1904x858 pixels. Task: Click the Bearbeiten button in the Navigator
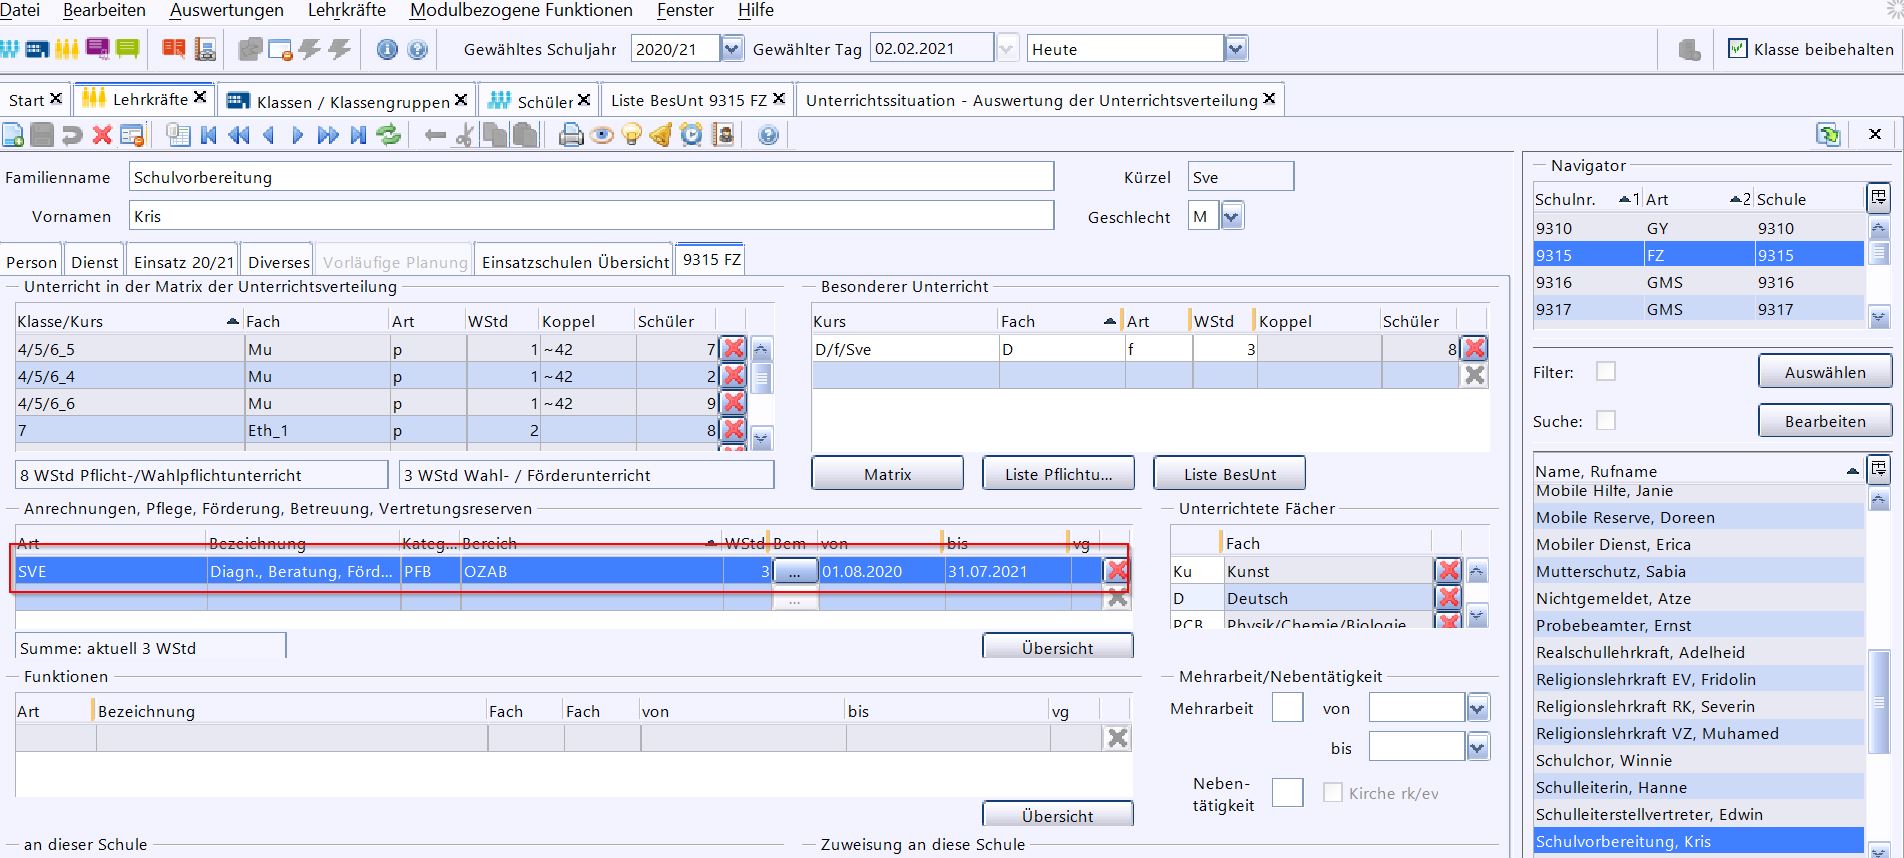point(1825,421)
